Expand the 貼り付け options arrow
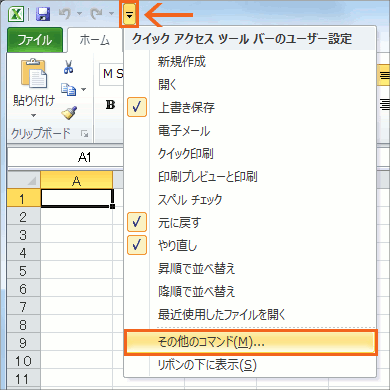 pyautogui.click(x=33, y=115)
